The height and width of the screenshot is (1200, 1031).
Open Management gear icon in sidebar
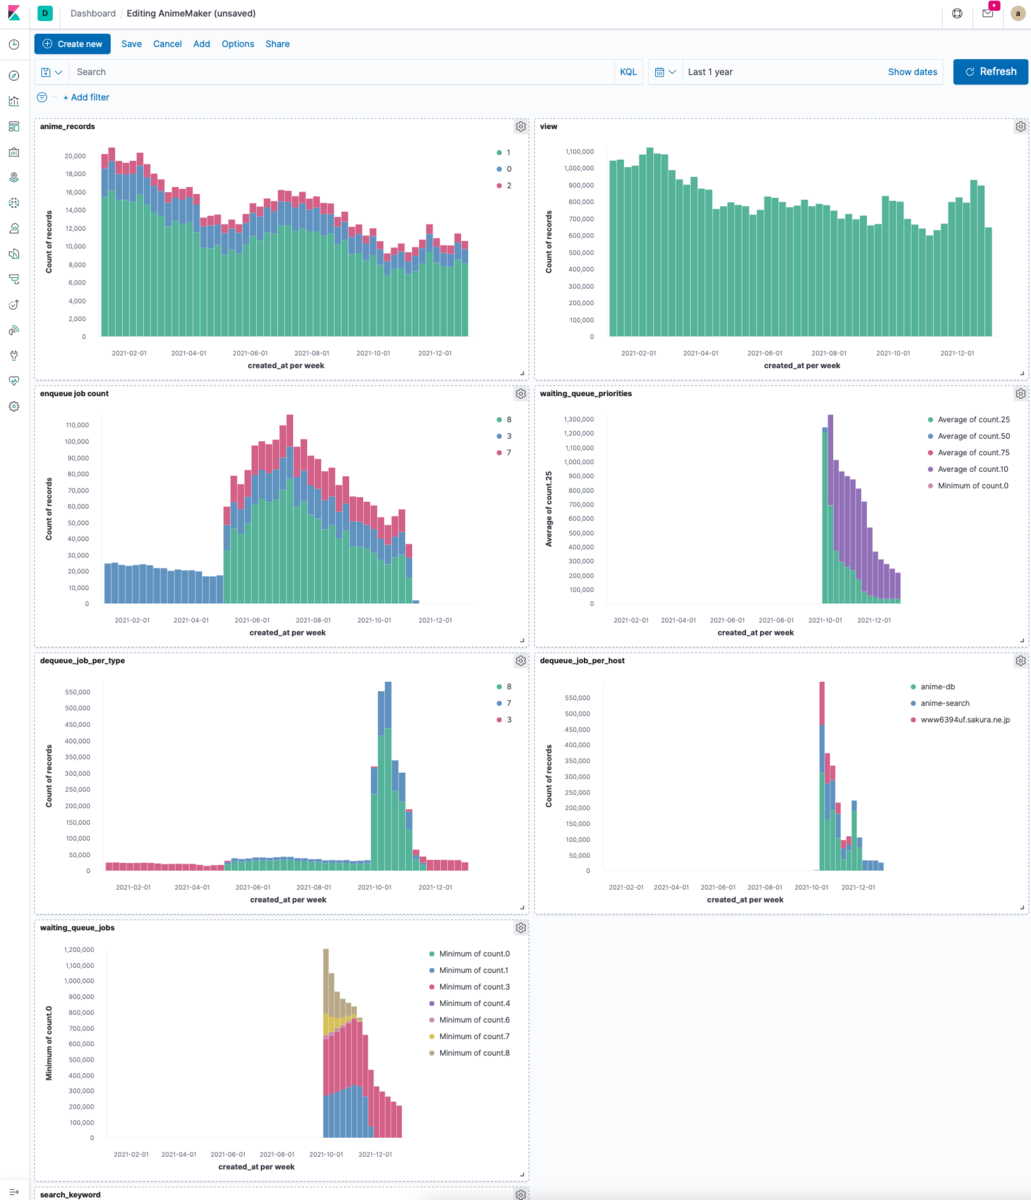click(14, 407)
